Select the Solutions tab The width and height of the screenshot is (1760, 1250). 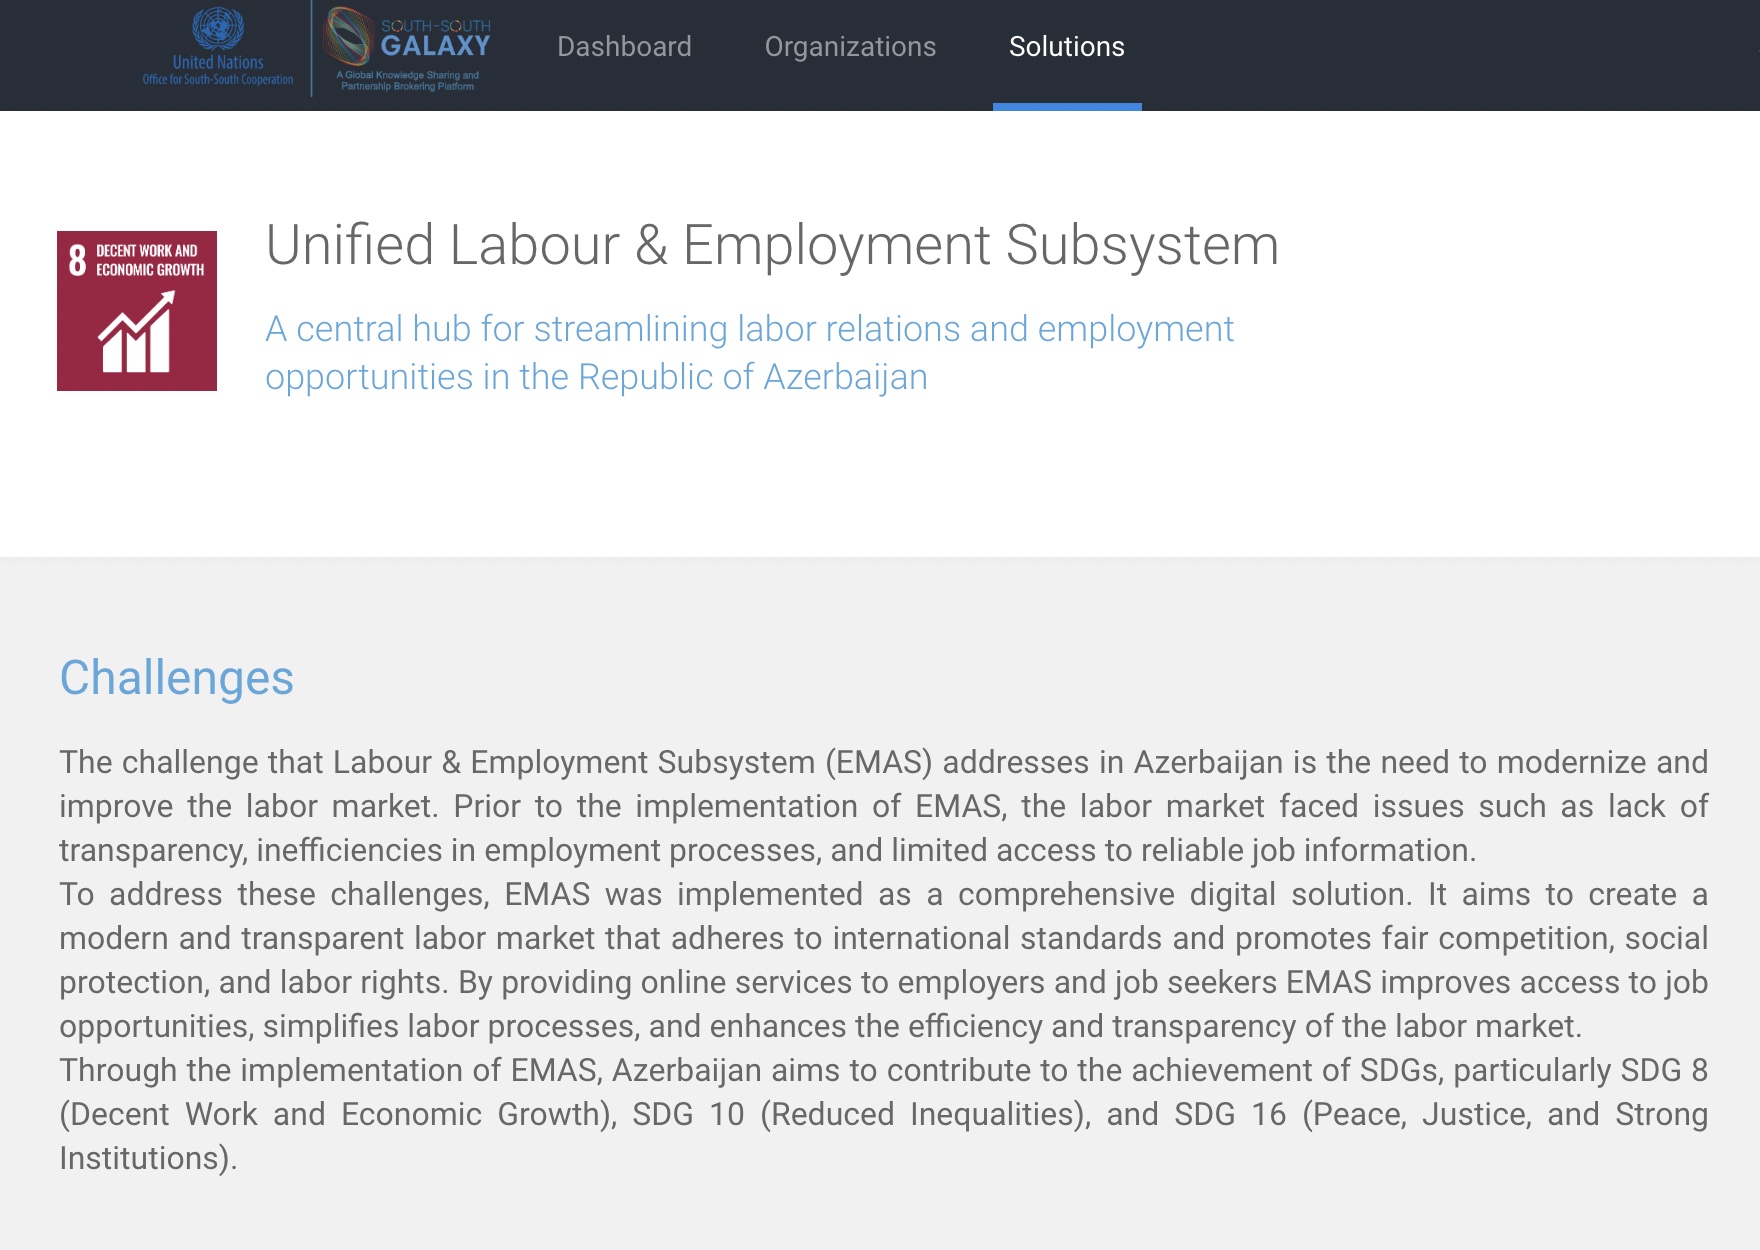(x=1066, y=47)
